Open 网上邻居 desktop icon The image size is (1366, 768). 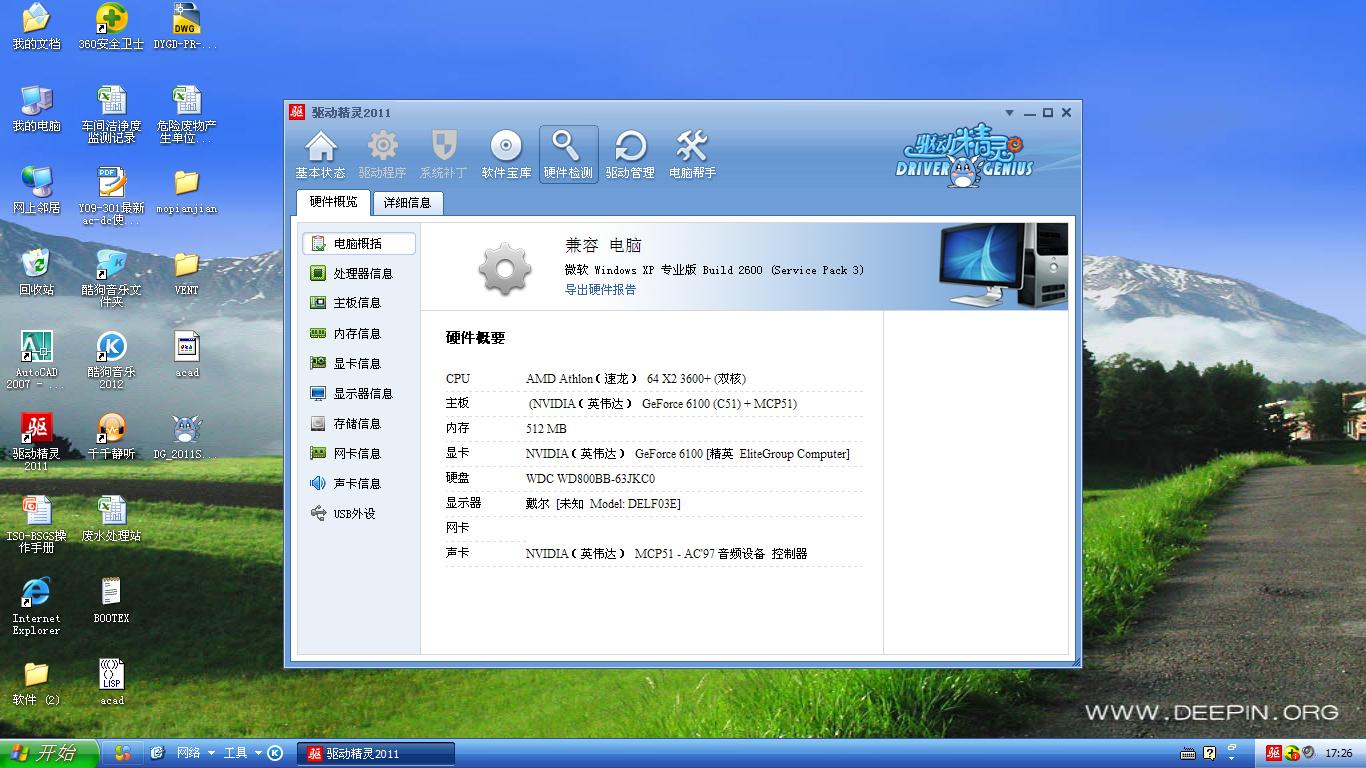point(36,191)
